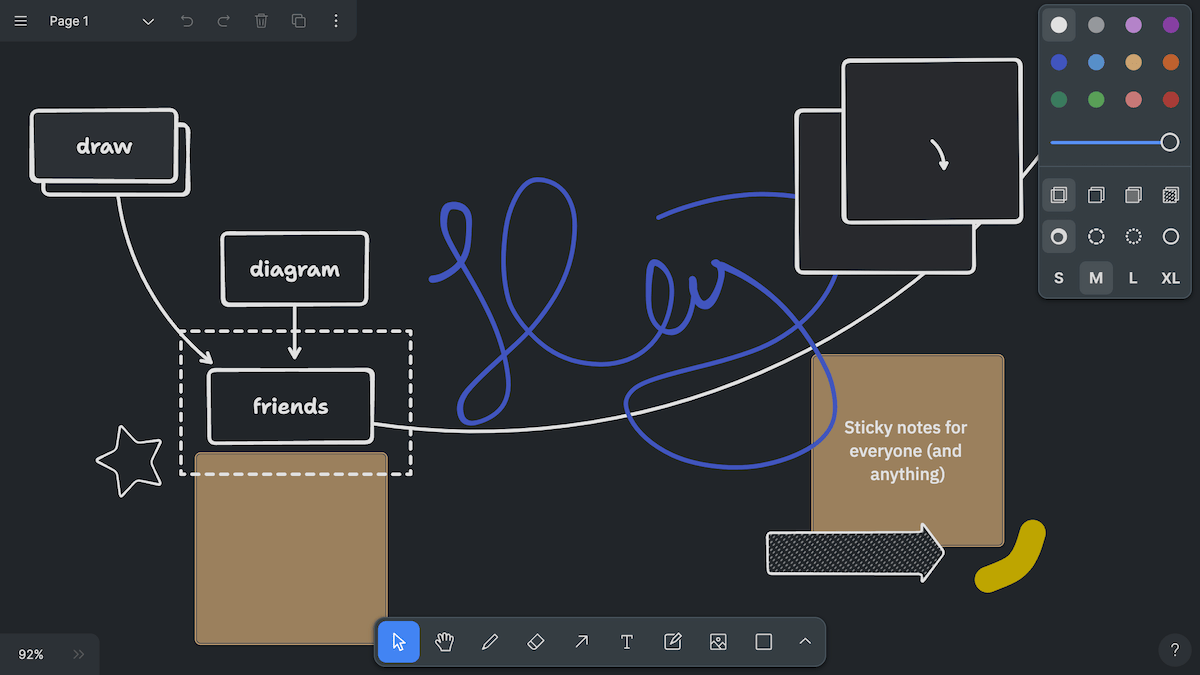Choose the dashed stroke style

click(1096, 237)
